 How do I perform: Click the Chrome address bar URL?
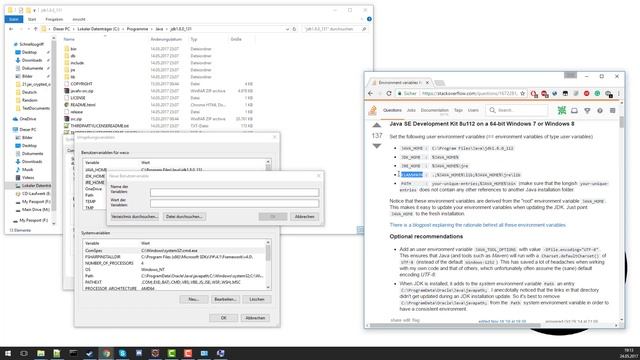469,93
